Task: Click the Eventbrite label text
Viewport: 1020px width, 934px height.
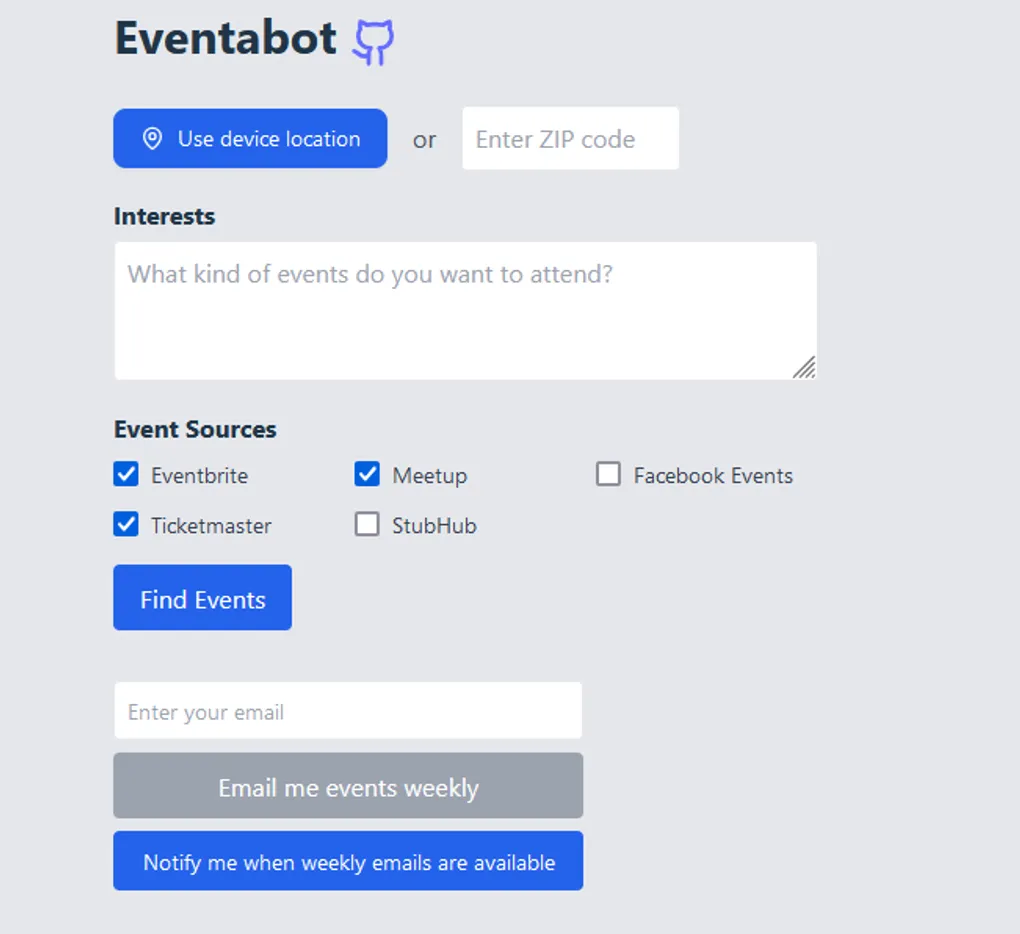Action: [200, 475]
